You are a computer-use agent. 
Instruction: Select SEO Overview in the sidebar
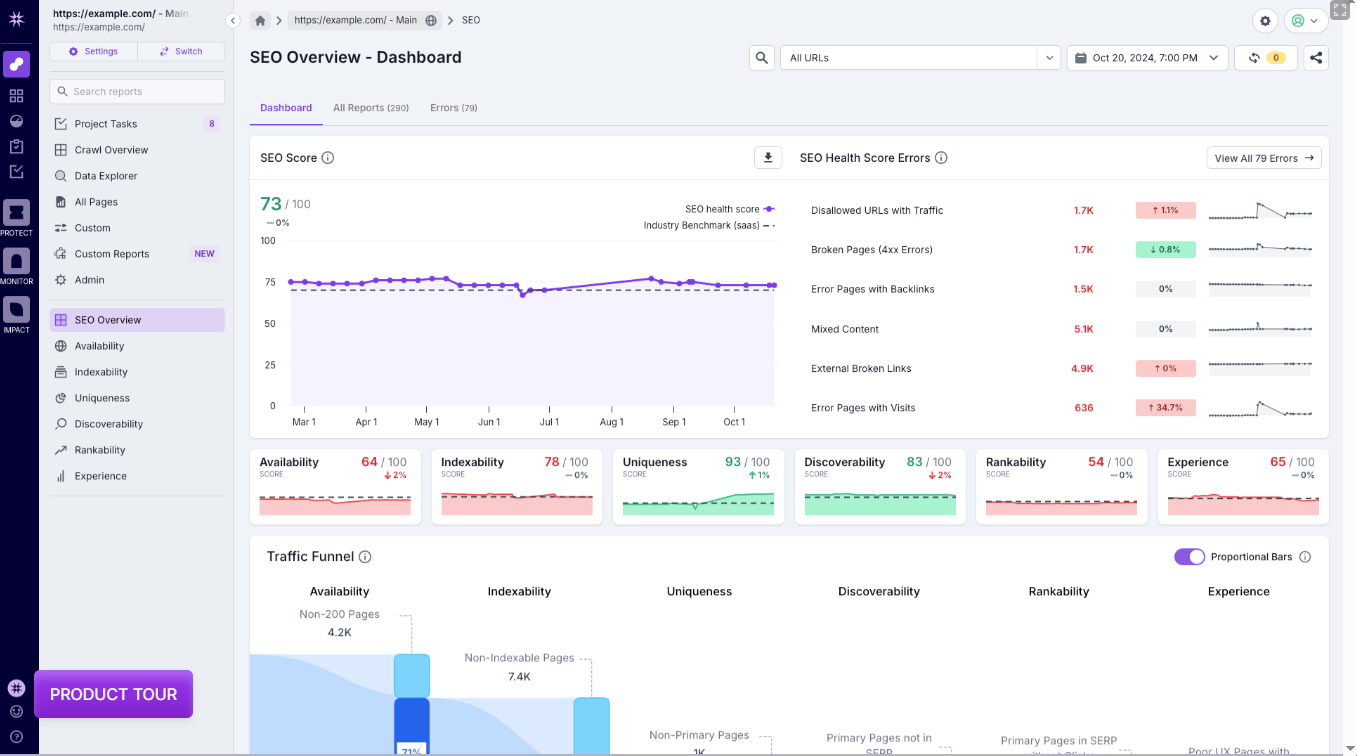(137, 320)
